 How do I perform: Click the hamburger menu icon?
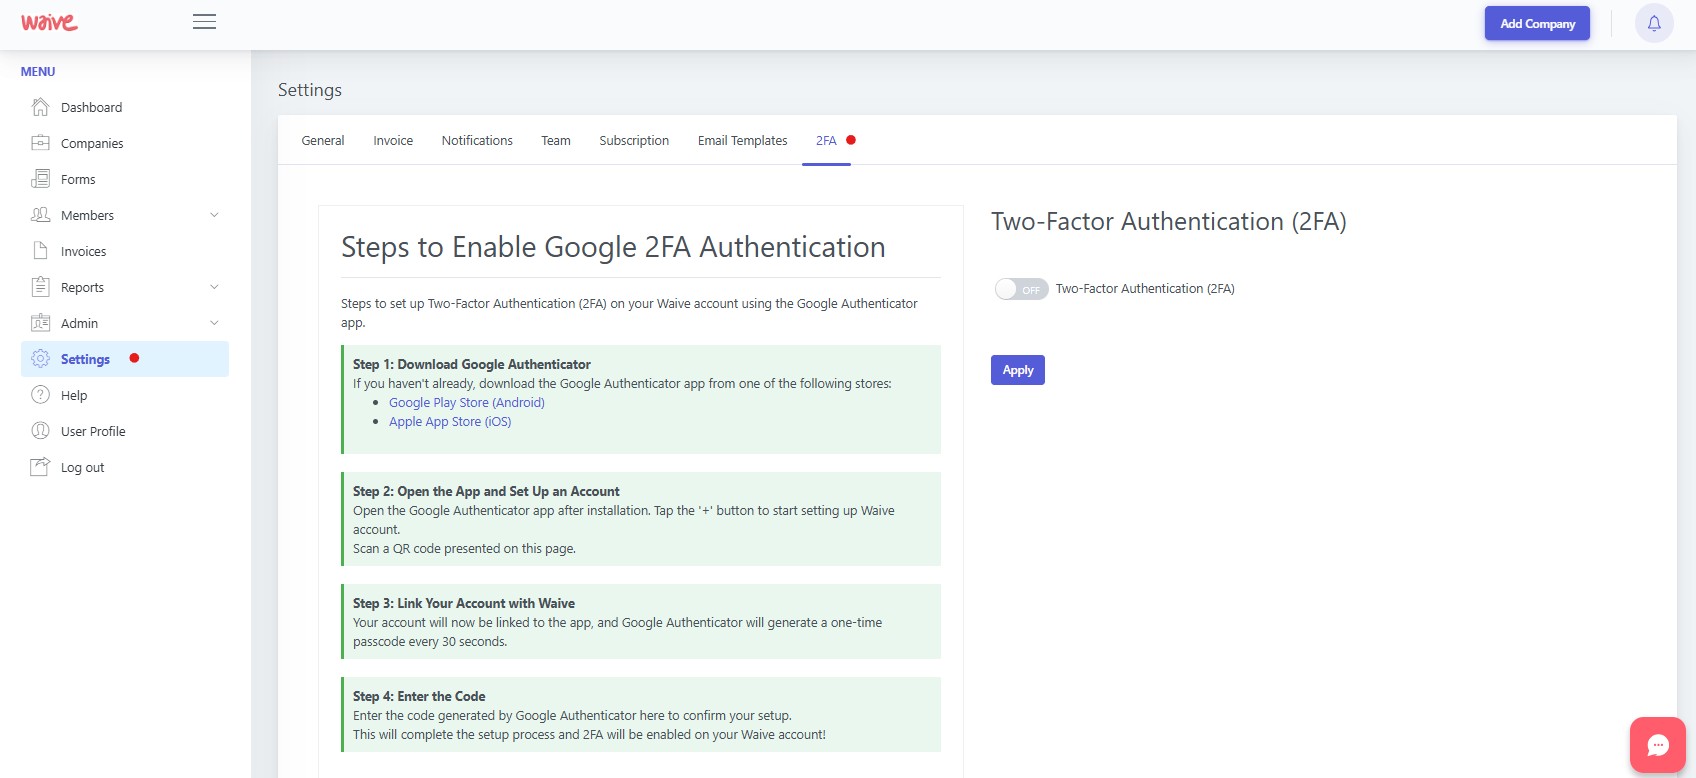pyautogui.click(x=204, y=22)
